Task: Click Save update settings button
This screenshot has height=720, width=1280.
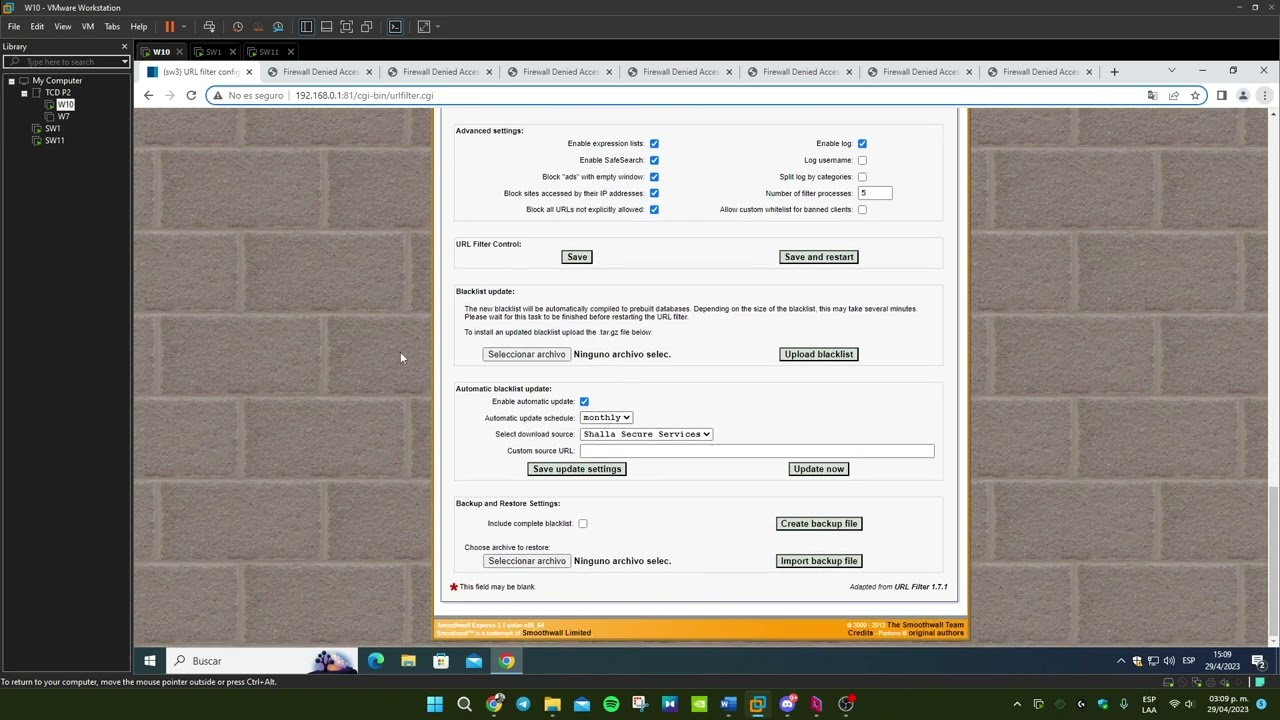Action: click(577, 469)
